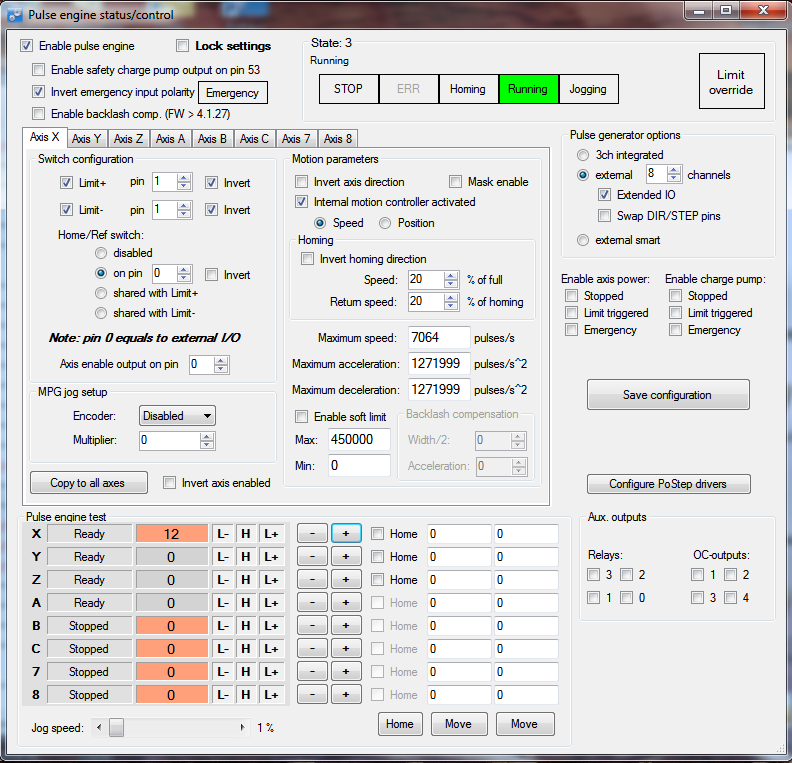Click the Pulse engine app icon in title bar
Viewport: 792px width, 763px height.
16,15
